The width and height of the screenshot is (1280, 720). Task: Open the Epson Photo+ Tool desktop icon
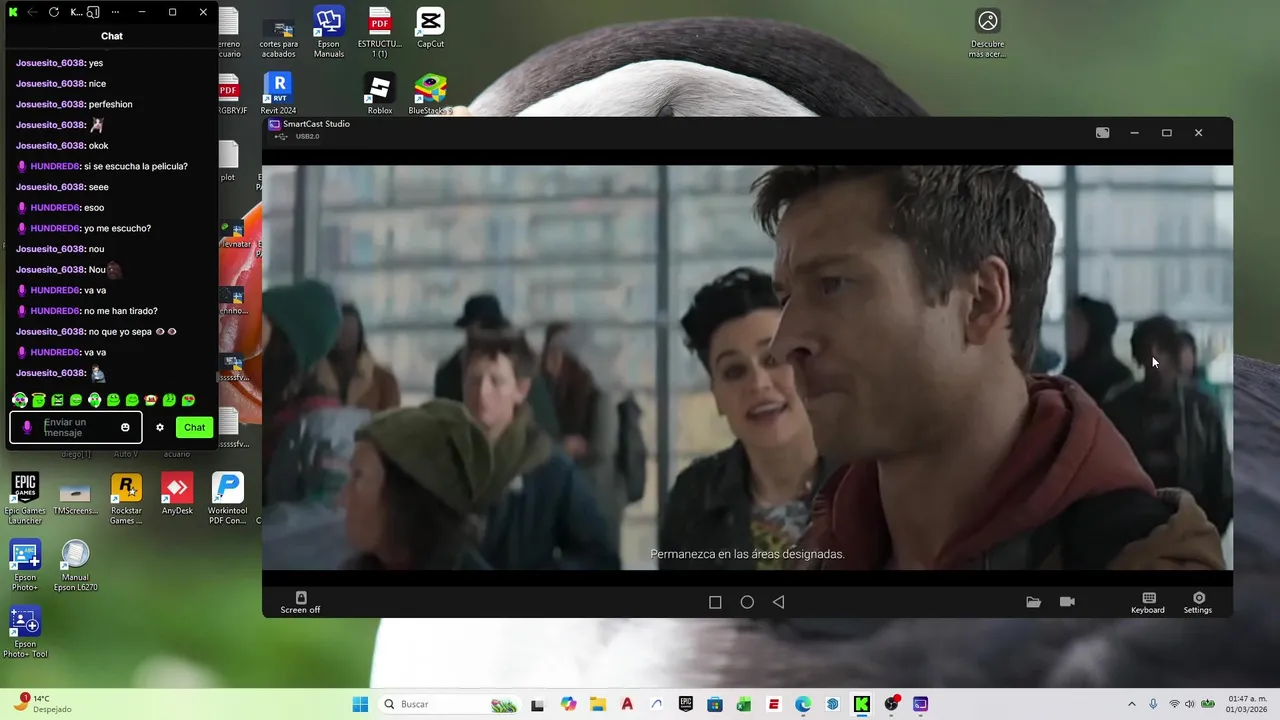[25, 632]
